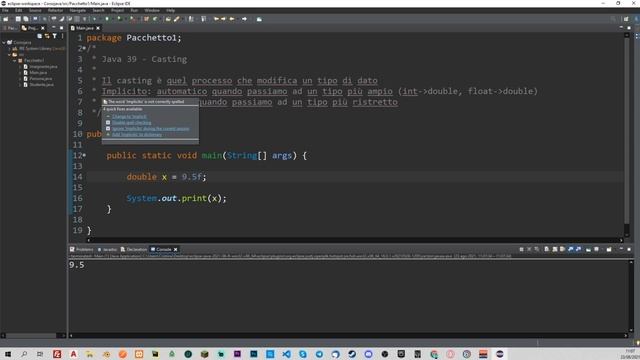Toggle Console Word Wrap
Screen dimensions: 640x360
562,249
